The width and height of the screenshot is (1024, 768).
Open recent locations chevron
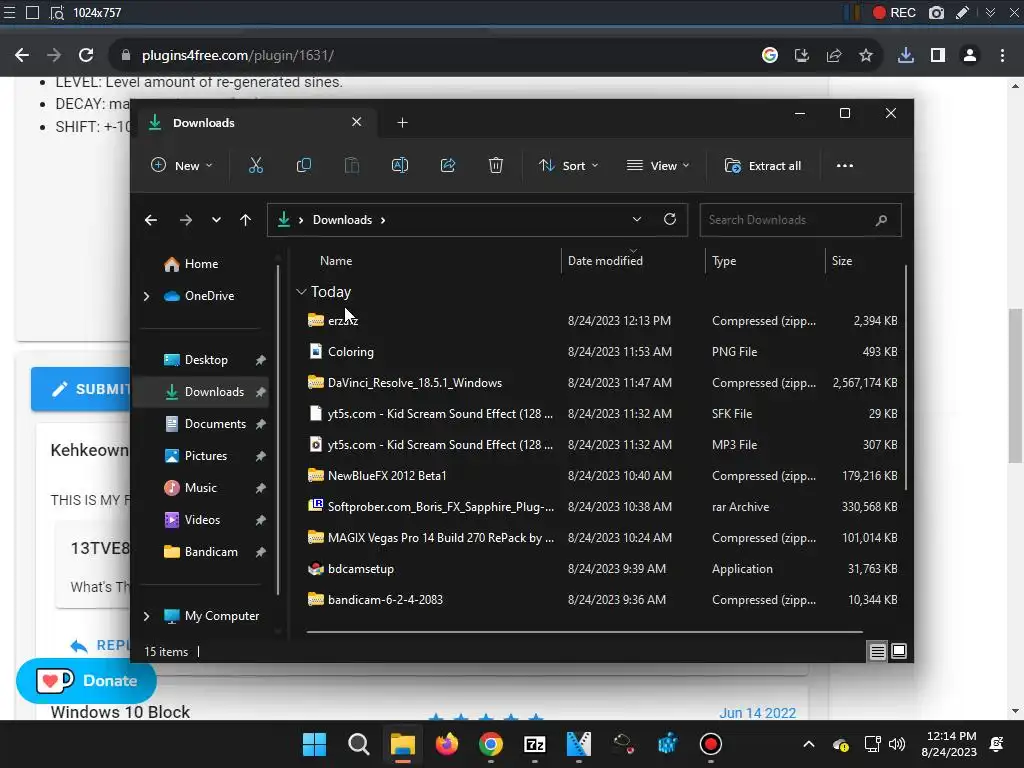click(x=216, y=220)
